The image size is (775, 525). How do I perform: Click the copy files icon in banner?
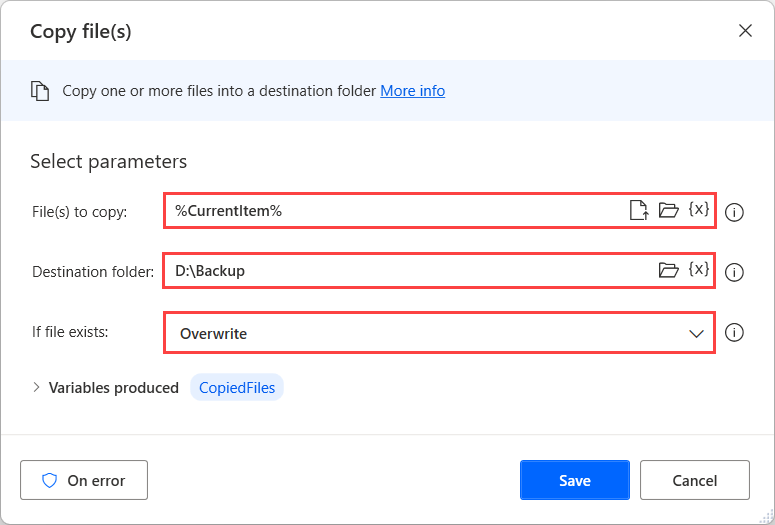click(x=40, y=91)
